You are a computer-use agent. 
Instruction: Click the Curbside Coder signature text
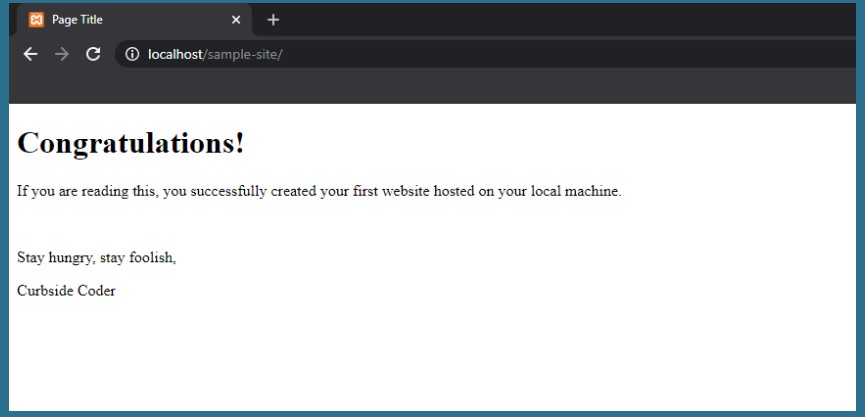(x=66, y=291)
